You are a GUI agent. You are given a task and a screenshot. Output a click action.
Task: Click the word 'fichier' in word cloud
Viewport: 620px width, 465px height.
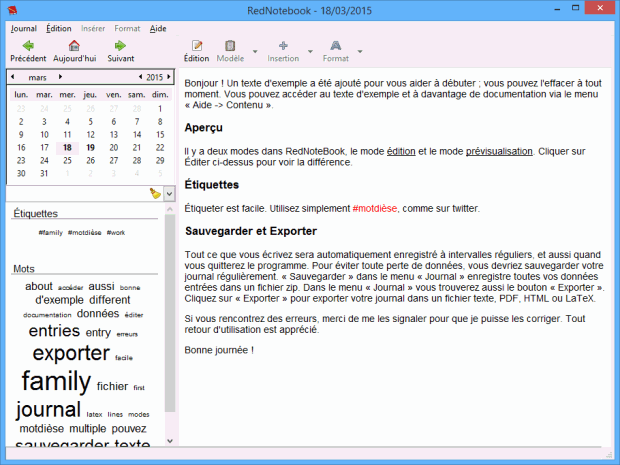tap(112, 386)
